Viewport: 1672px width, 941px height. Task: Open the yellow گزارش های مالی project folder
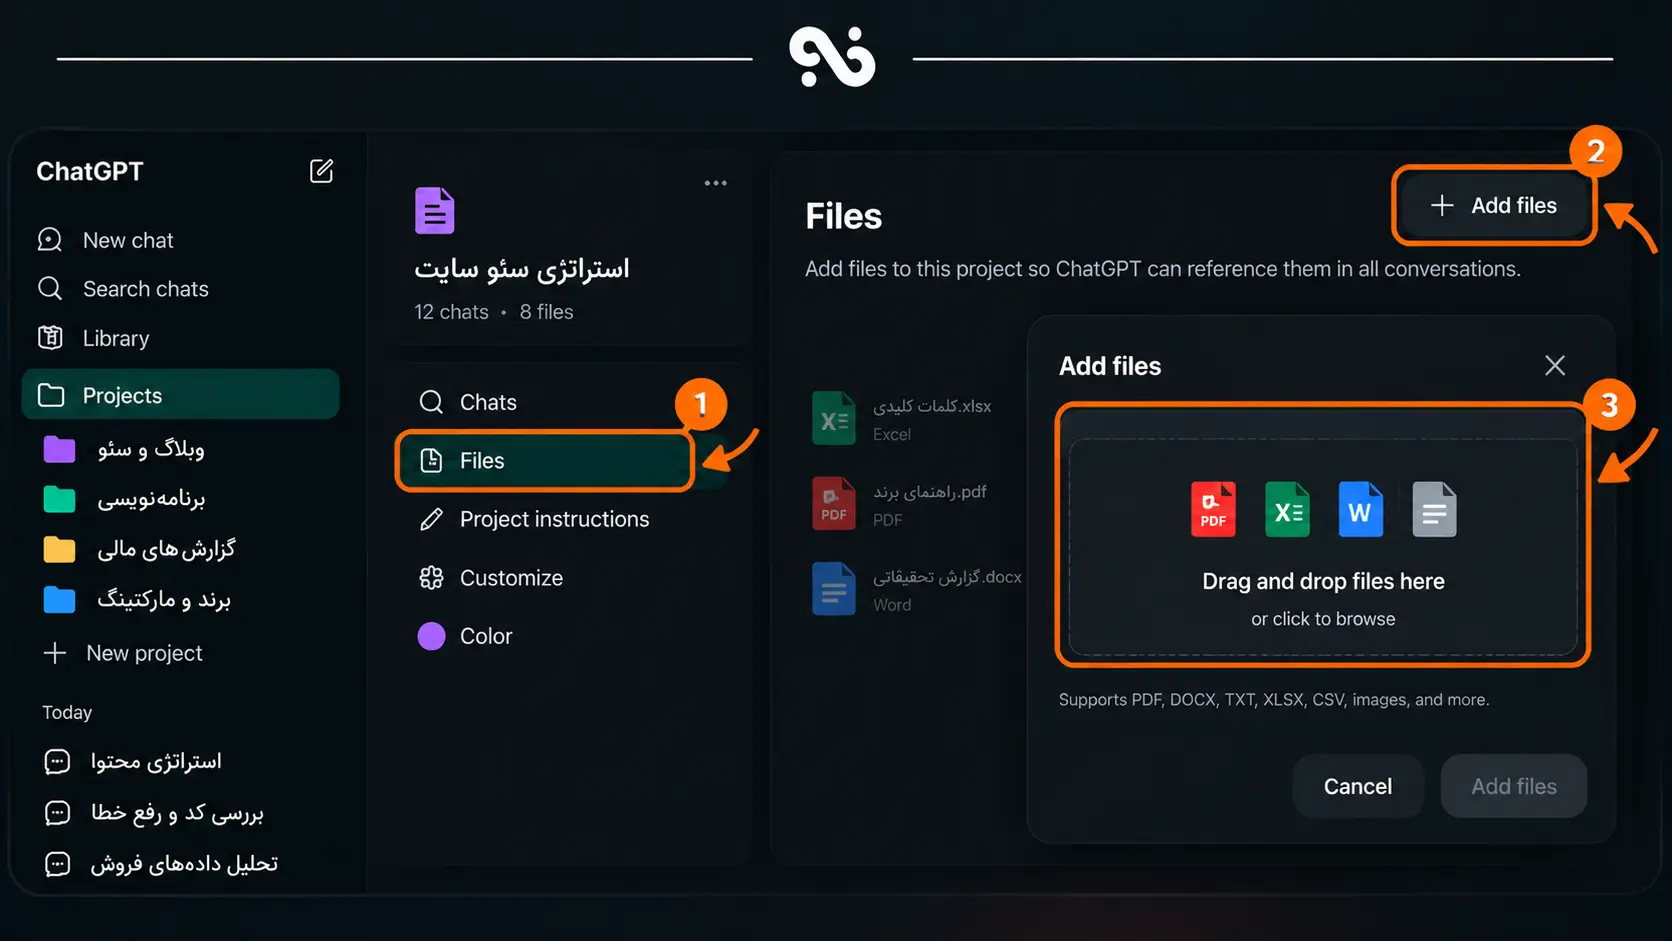point(139,549)
